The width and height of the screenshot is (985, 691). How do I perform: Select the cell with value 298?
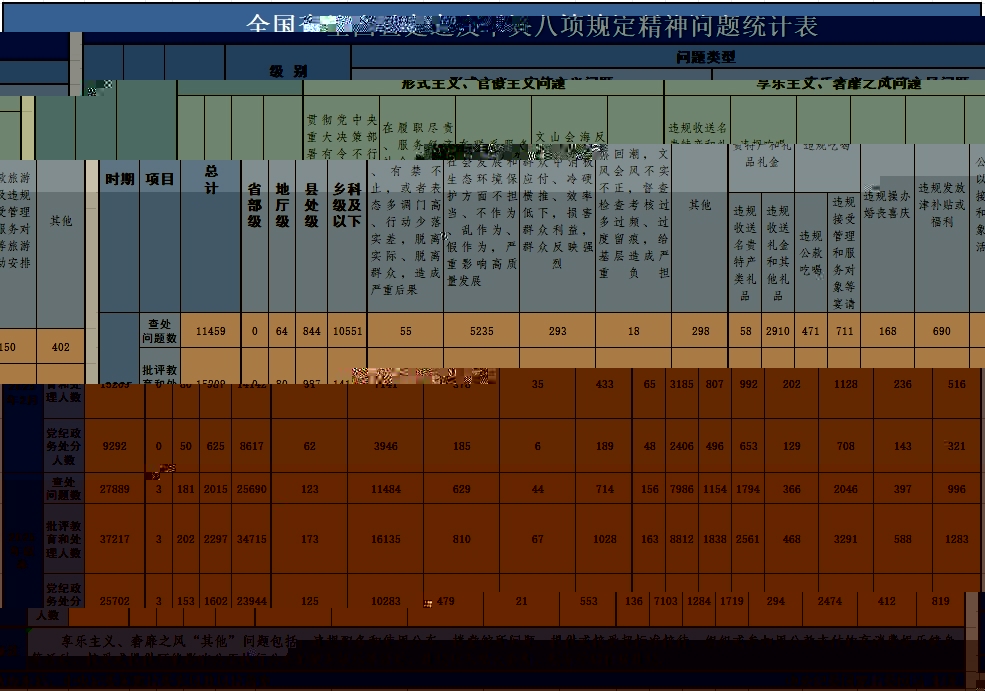click(700, 331)
